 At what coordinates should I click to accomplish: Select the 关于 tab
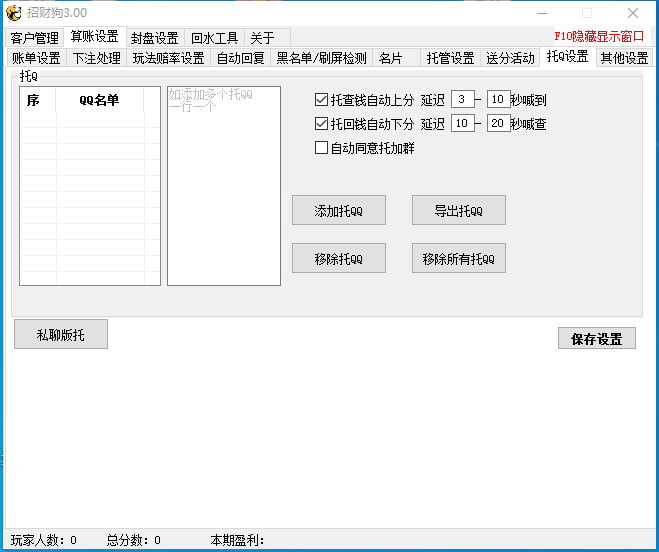[x=262, y=38]
